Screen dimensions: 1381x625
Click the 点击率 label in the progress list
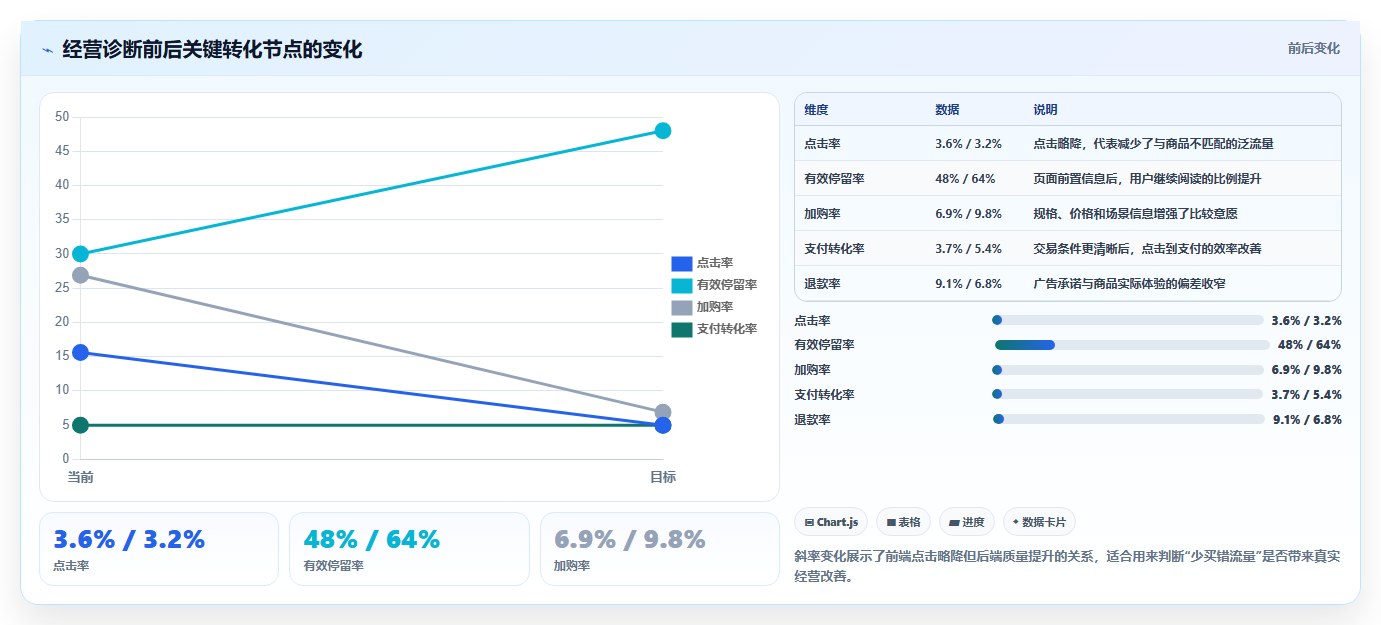tap(812, 321)
